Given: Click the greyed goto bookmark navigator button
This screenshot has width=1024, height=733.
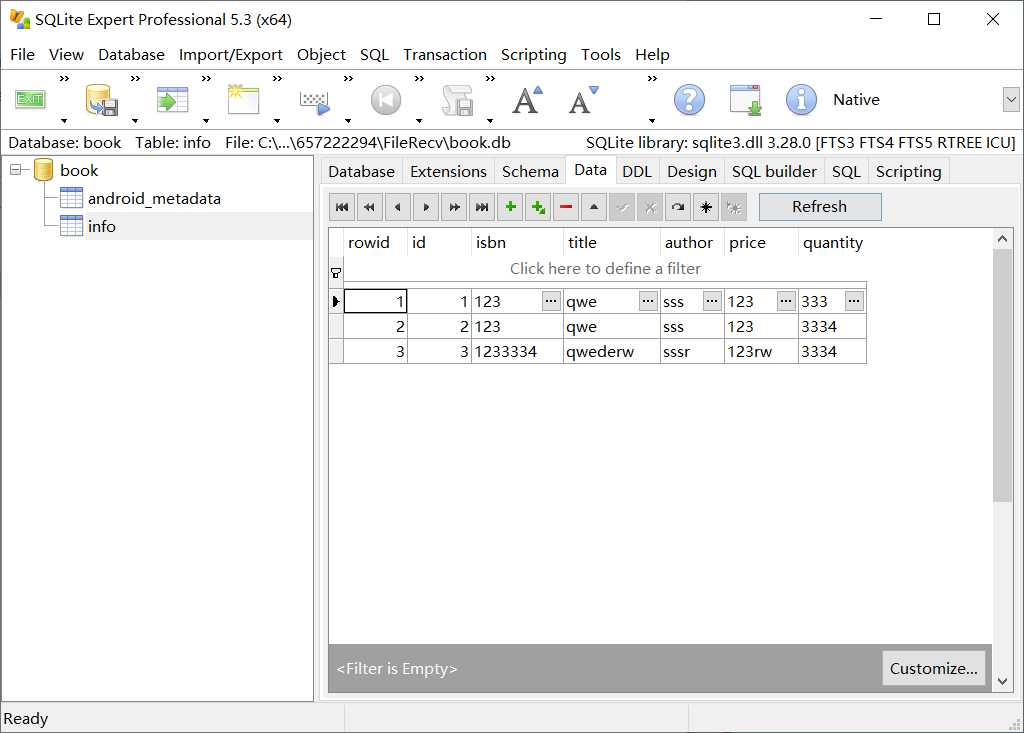Looking at the screenshot, I should [x=735, y=207].
